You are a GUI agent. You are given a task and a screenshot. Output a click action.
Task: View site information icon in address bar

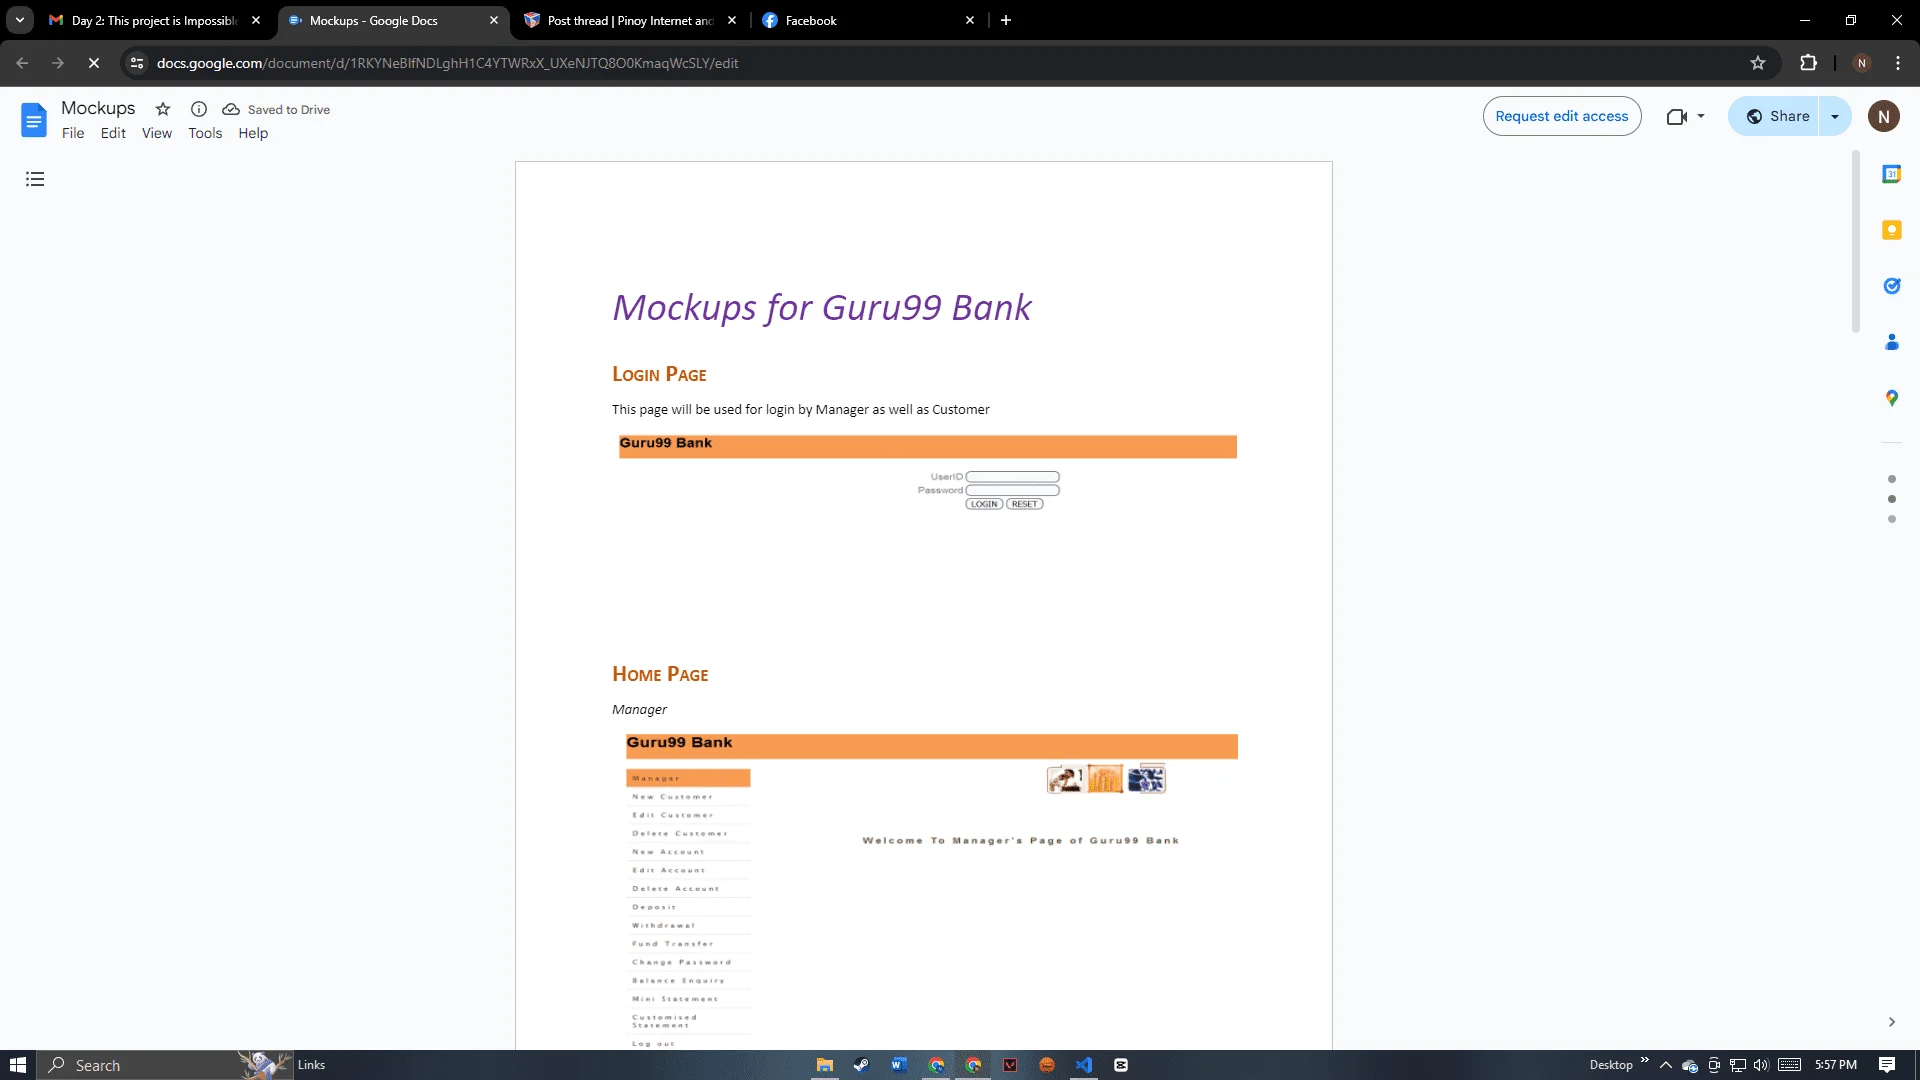pos(137,63)
